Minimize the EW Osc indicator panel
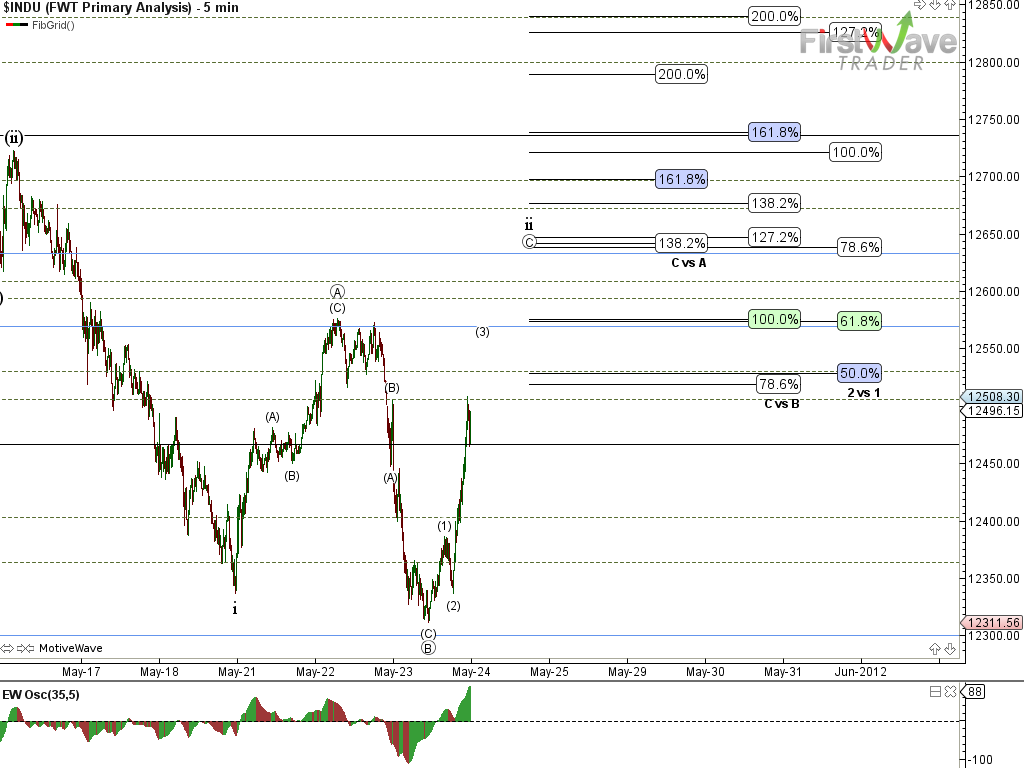1024x768 pixels. 935,692
